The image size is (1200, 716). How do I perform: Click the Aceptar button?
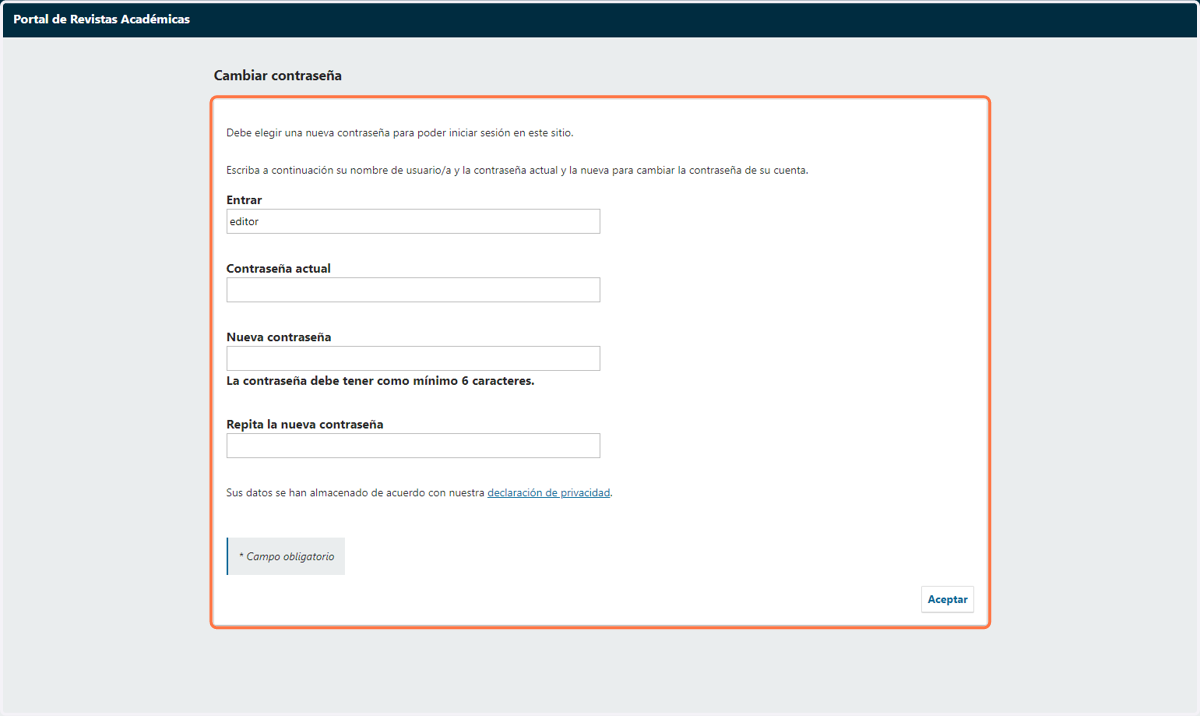pyautogui.click(x=947, y=599)
